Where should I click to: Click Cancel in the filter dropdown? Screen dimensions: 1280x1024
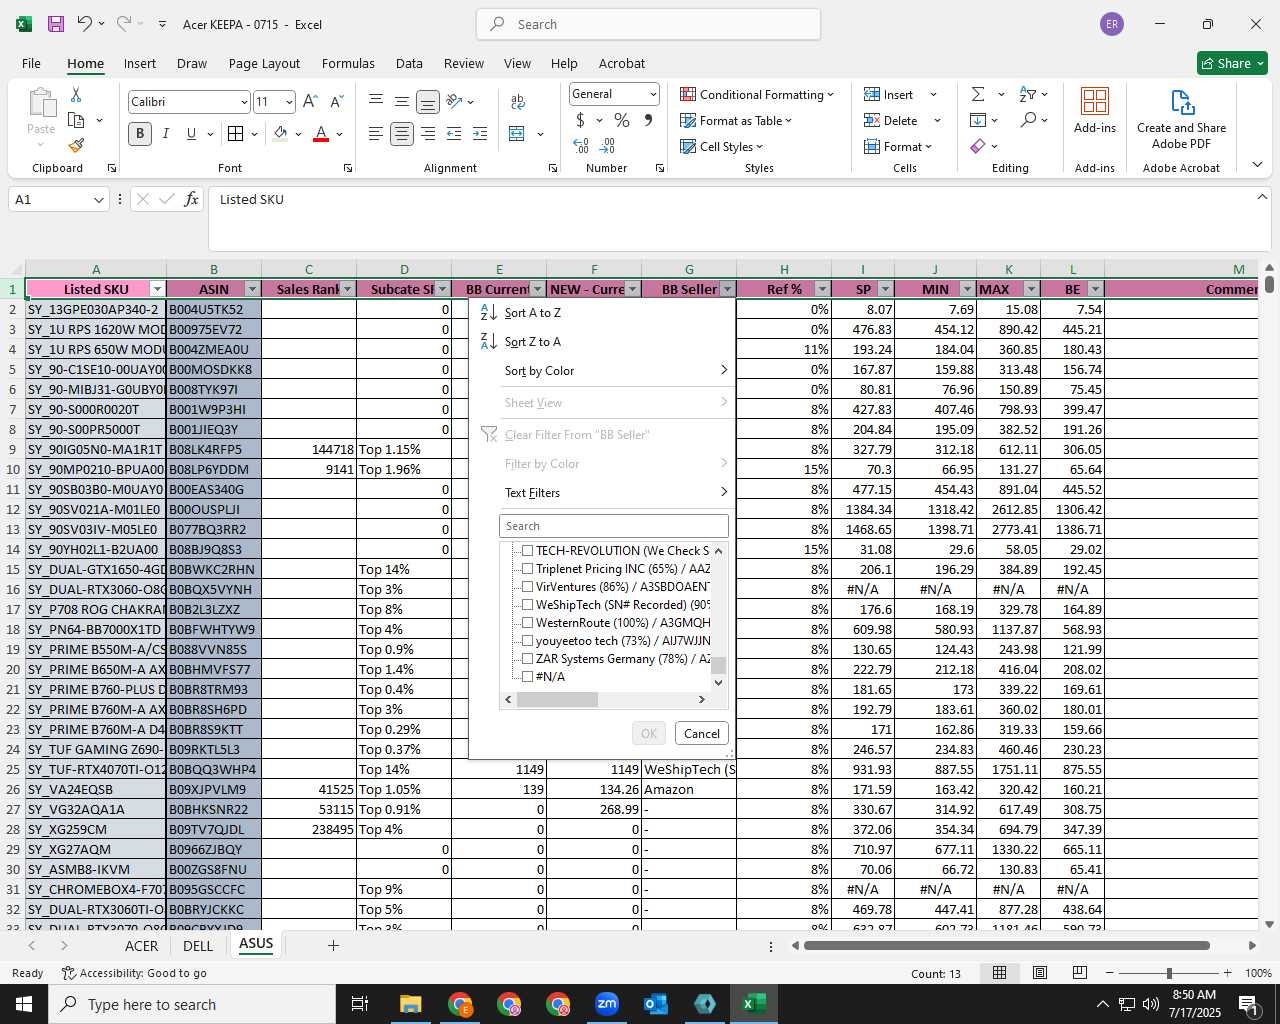pos(702,733)
